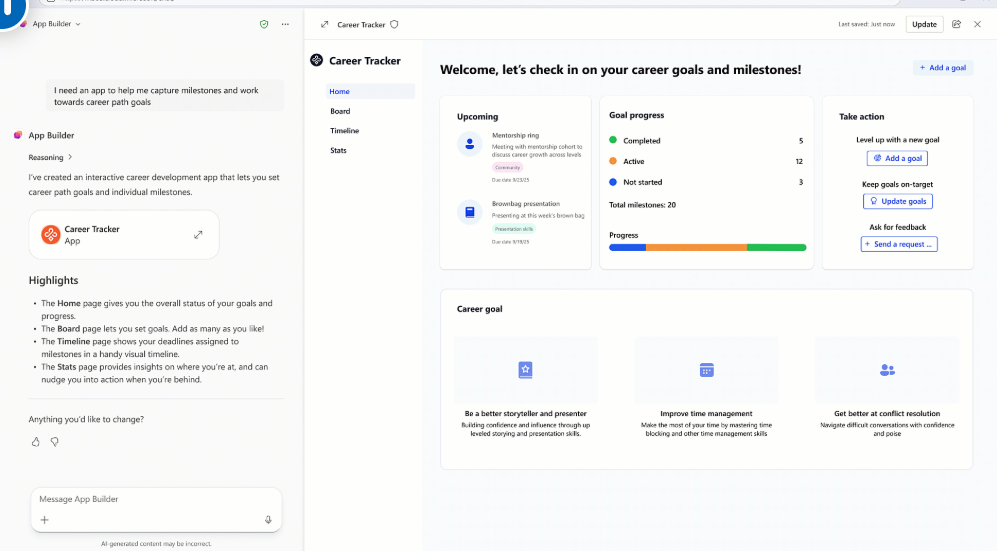This screenshot has height=551, width=997.
Task: Click the Improve time management calendar icon
Action: [706, 370]
